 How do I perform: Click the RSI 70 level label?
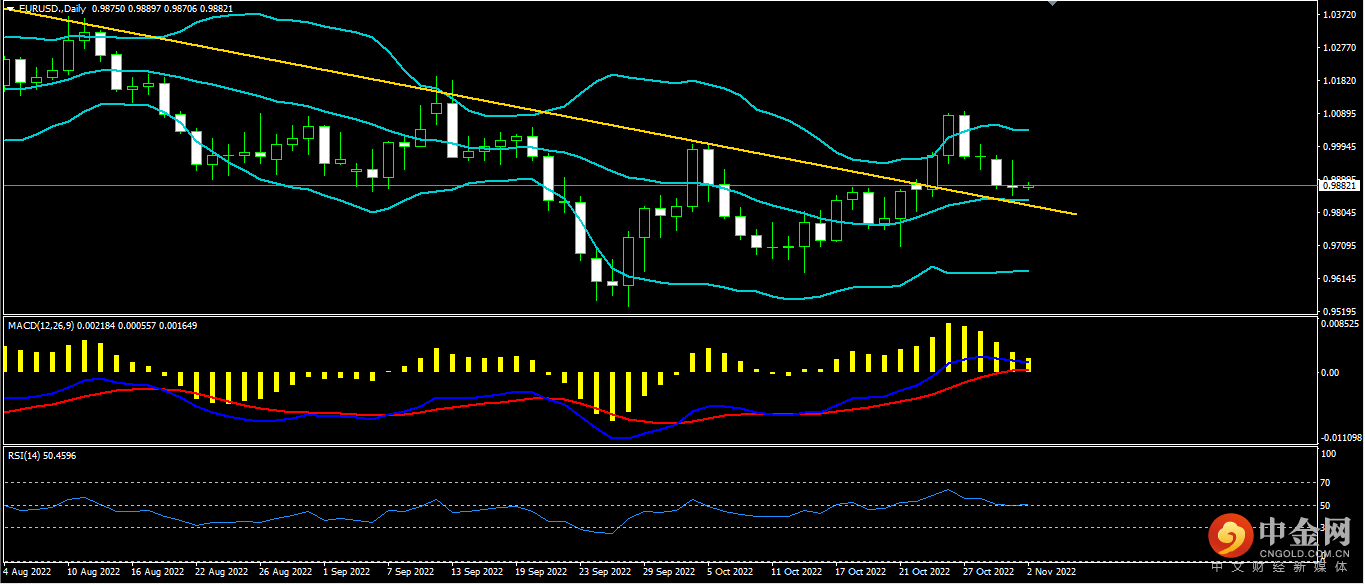coord(1326,483)
